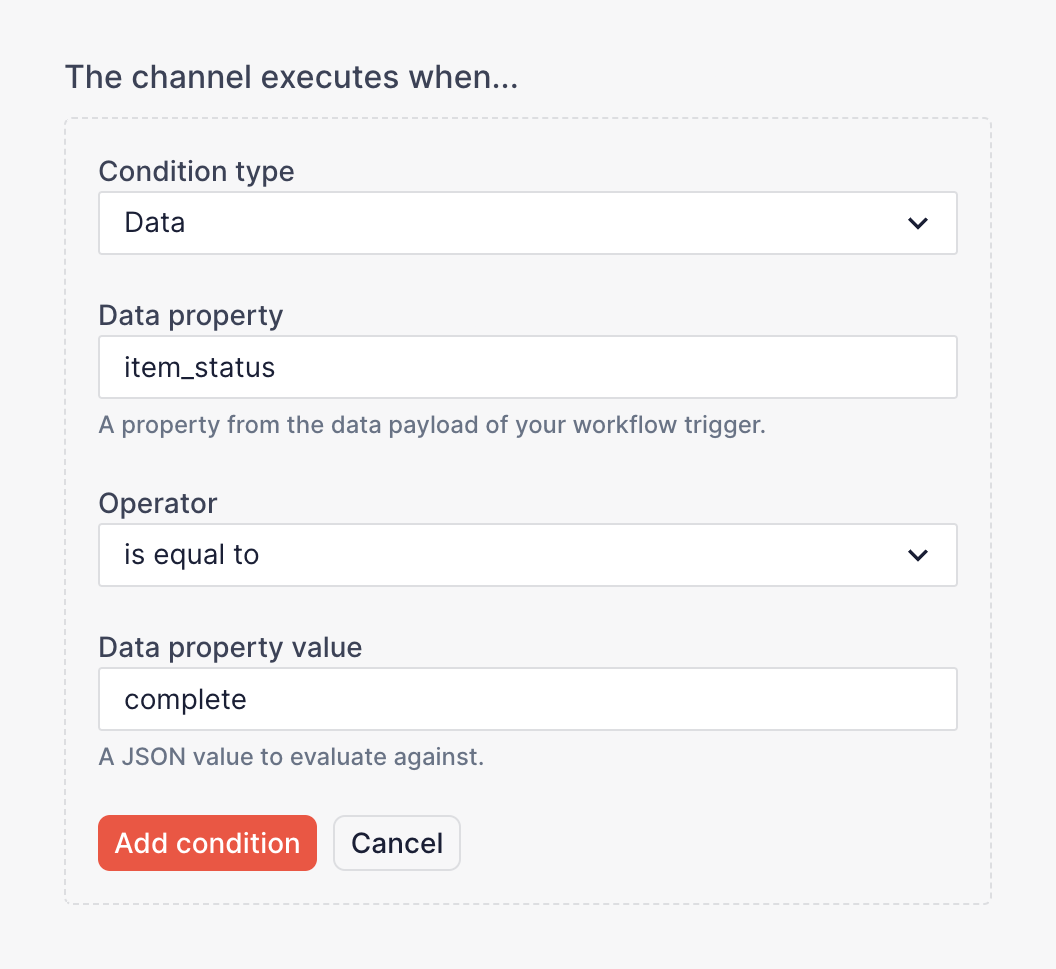Screen dimensions: 1056x969
Task: Click the Data property label
Action: [190, 315]
